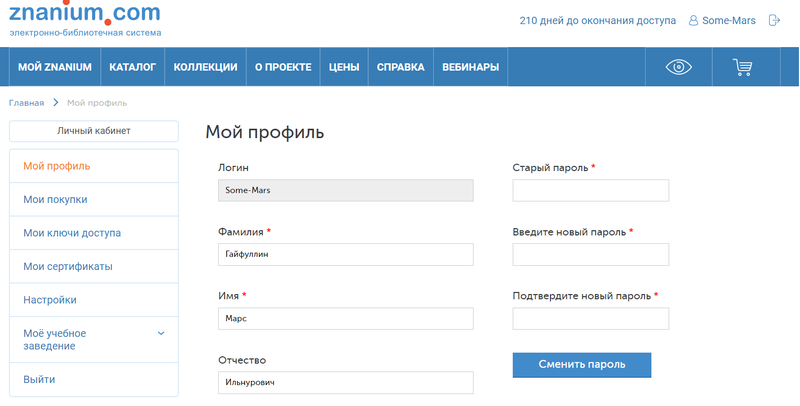The image size is (800, 406).
Task: Click the logout arrow icon in header
Action: coord(774,20)
